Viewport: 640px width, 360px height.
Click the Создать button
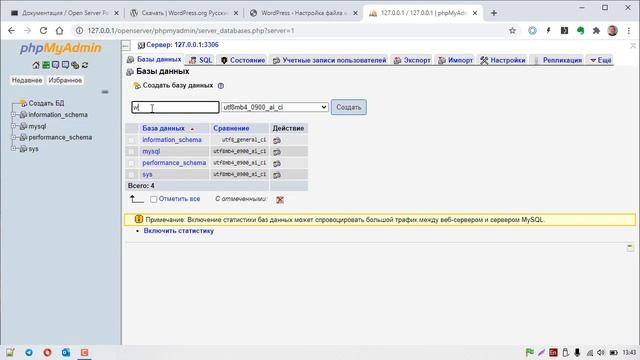coord(349,107)
